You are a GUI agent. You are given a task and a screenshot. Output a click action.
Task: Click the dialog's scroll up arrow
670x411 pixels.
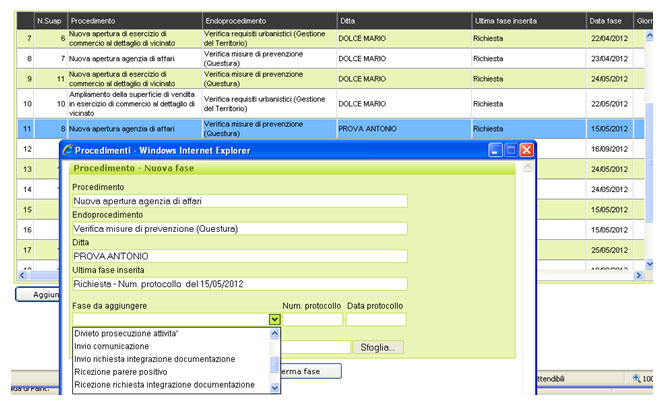click(528, 167)
